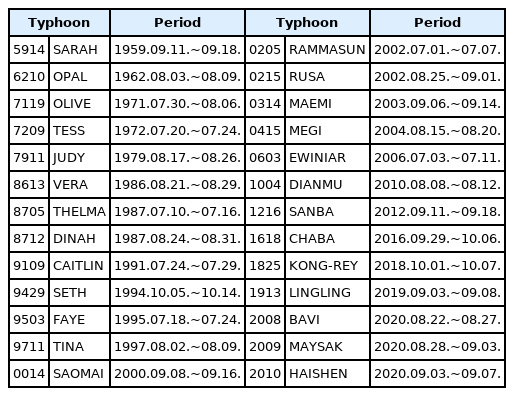Select the EWINIAR typhoon cell

pyautogui.click(x=327, y=158)
